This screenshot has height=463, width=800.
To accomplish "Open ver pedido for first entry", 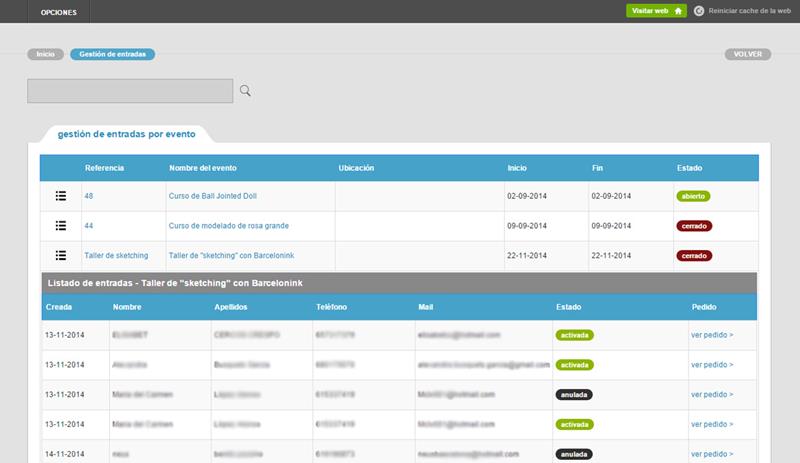I will point(711,335).
